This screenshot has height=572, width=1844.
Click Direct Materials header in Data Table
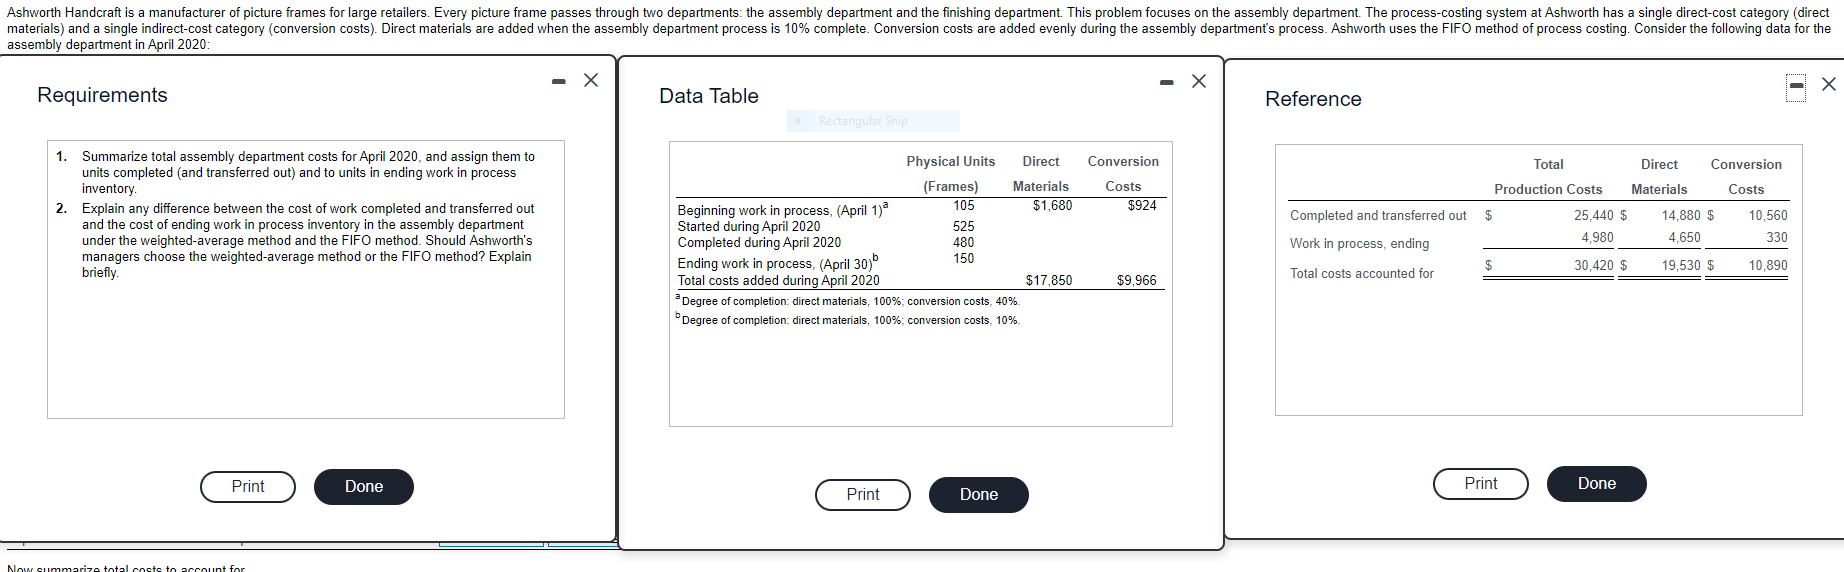point(1041,174)
